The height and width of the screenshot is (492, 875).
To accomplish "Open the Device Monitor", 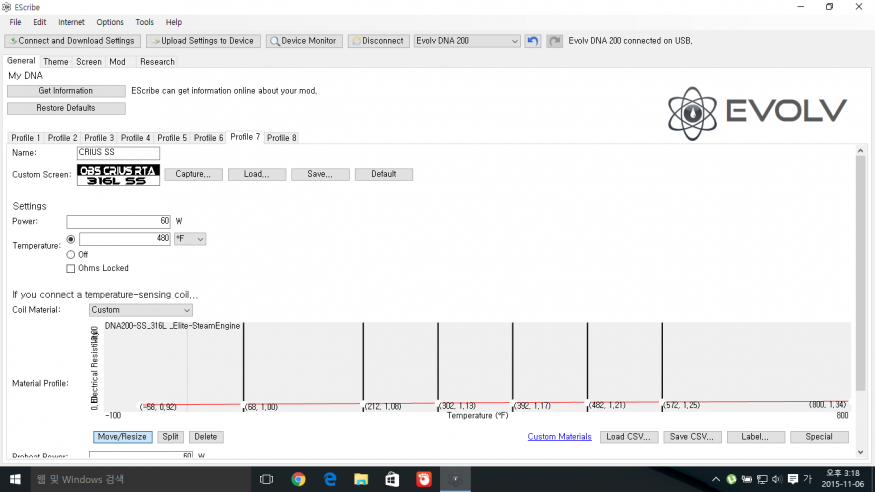I will click(304, 41).
